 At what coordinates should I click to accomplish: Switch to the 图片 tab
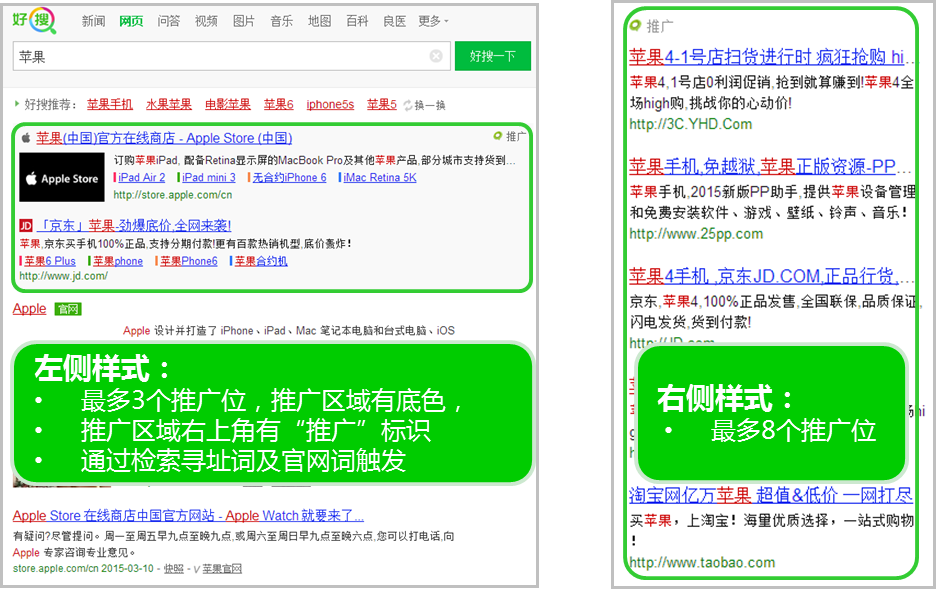[x=243, y=21]
